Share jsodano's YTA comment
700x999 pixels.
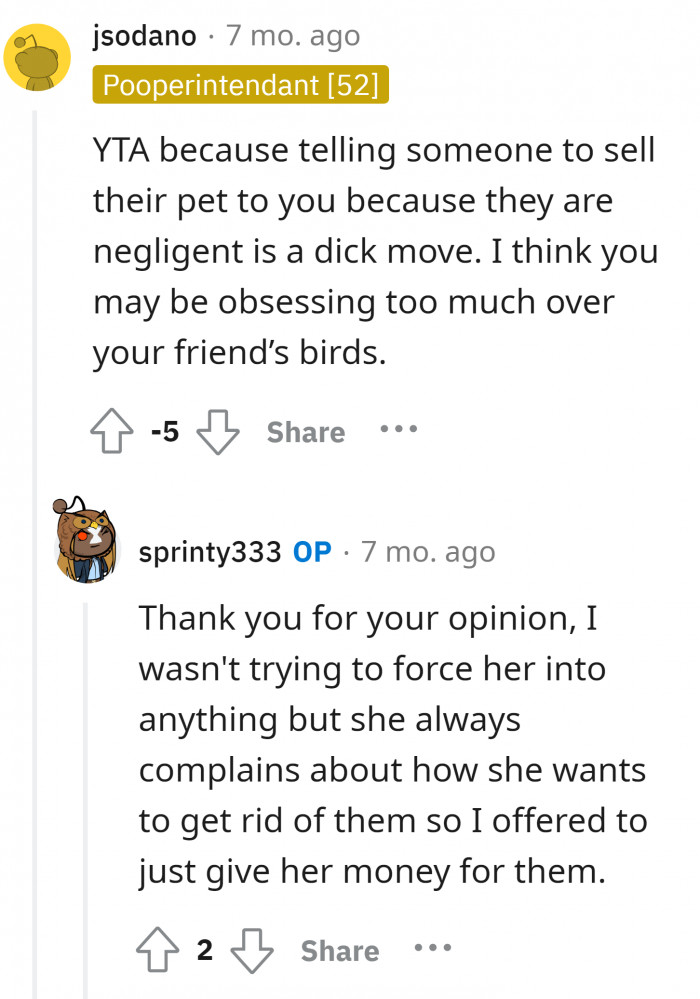304,432
